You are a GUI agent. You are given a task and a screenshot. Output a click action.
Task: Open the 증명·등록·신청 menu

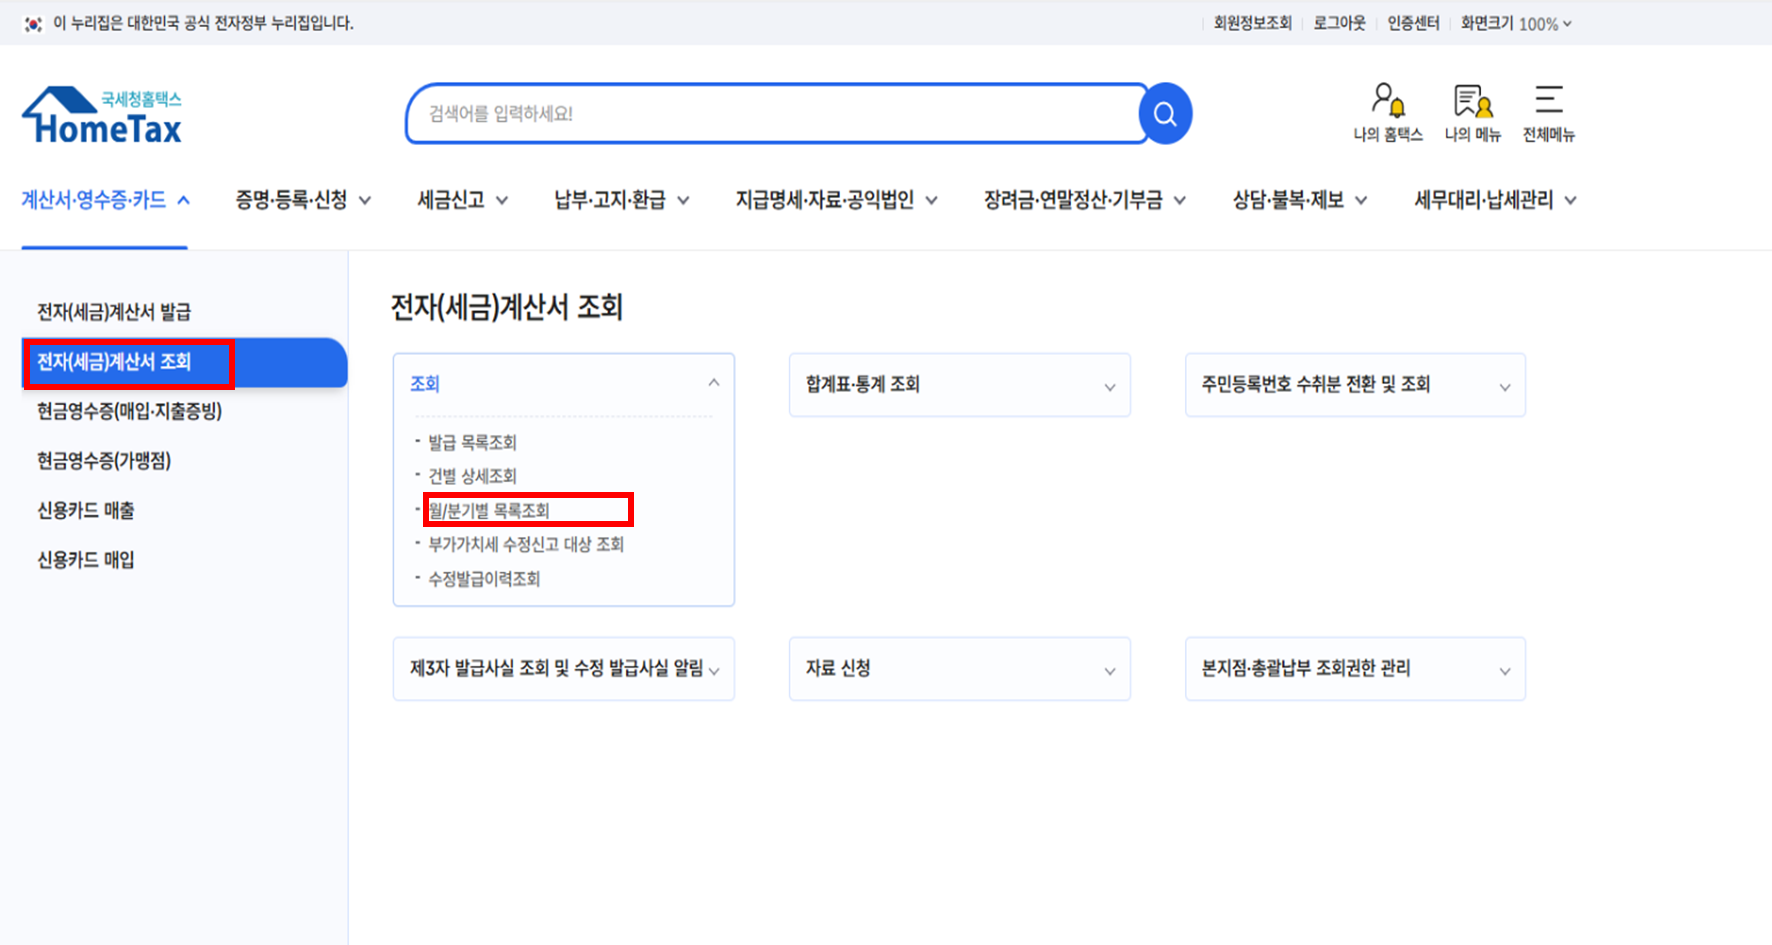(x=302, y=200)
